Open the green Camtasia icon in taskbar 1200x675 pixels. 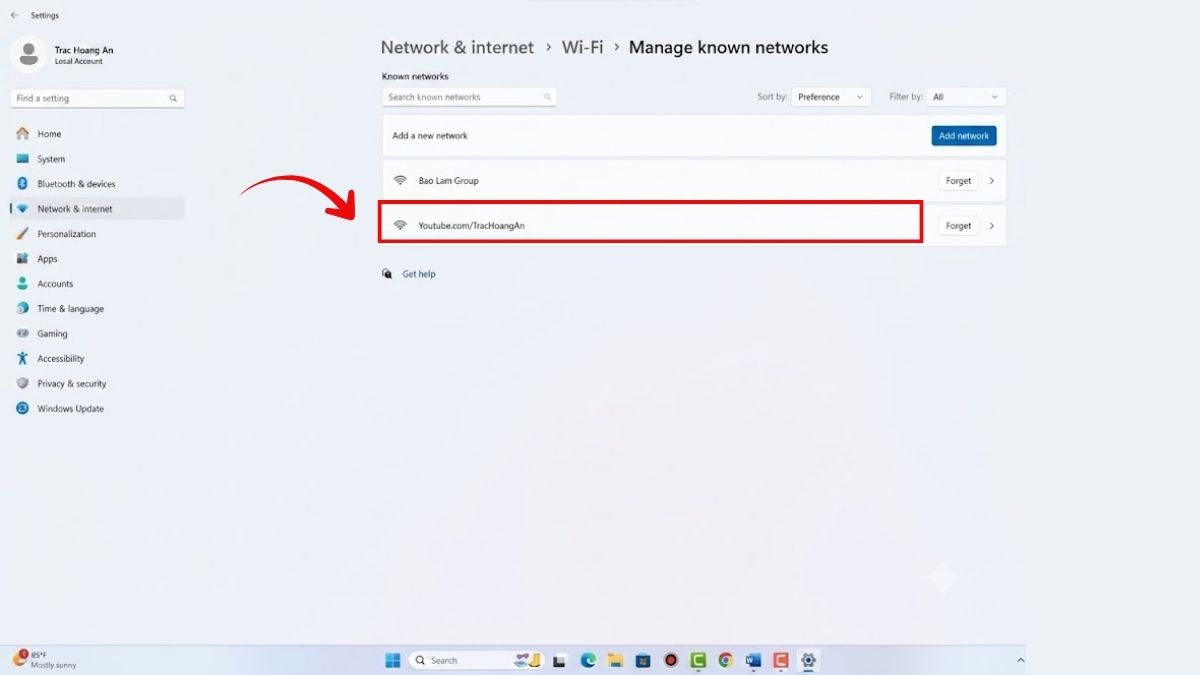(698, 660)
